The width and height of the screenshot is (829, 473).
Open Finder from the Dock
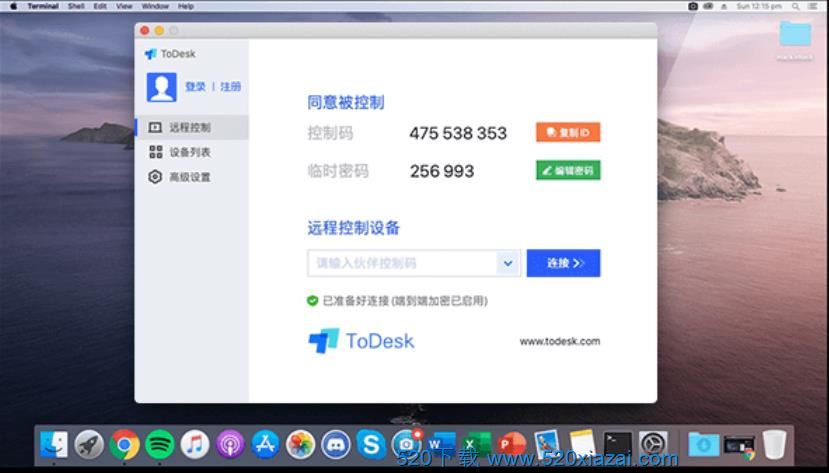tap(54, 444)
